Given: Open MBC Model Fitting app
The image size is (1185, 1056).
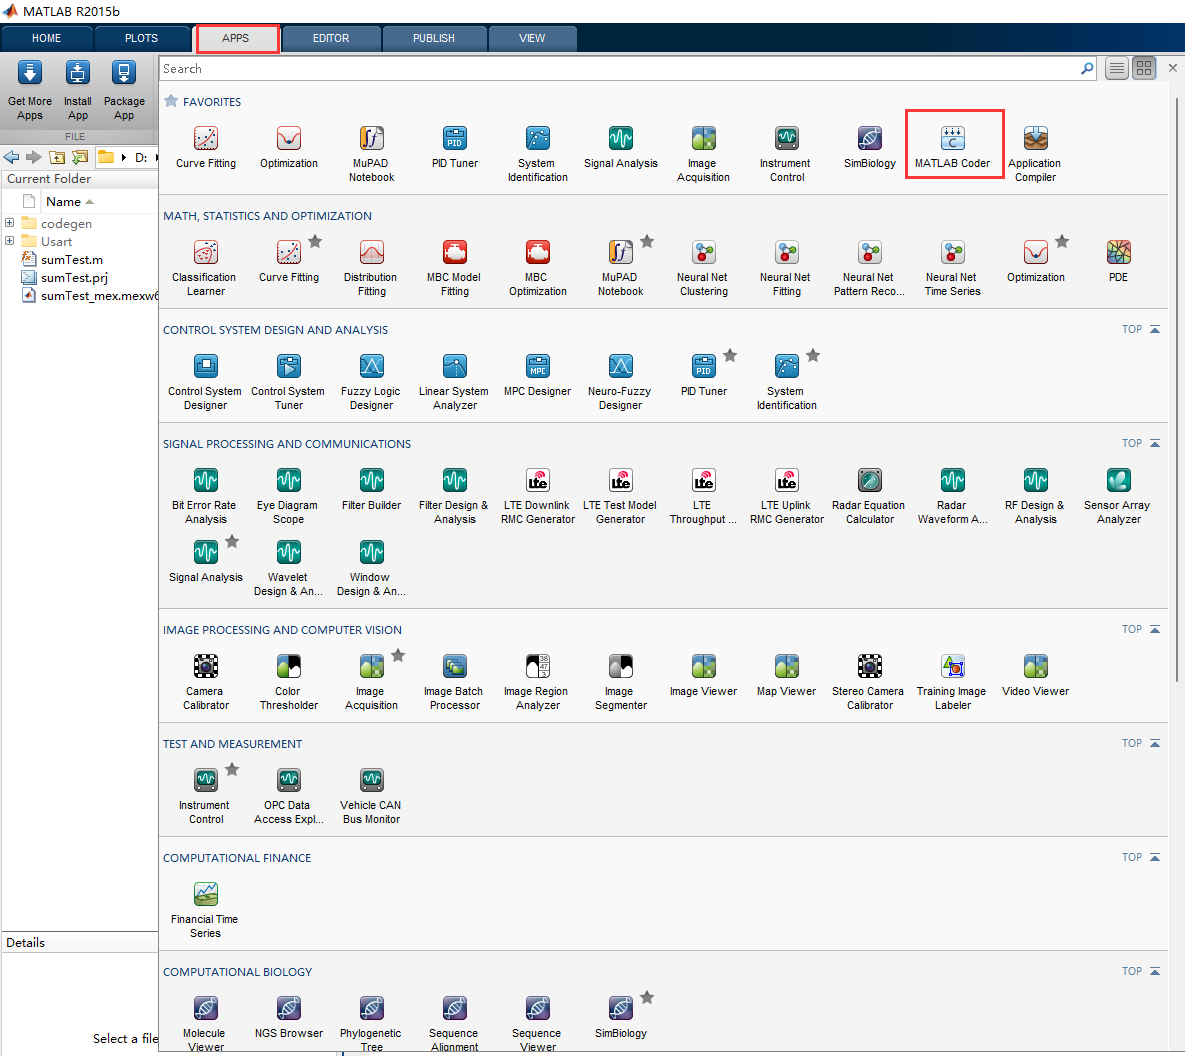Looking at the screenshot, I should (x=454, y=268).
